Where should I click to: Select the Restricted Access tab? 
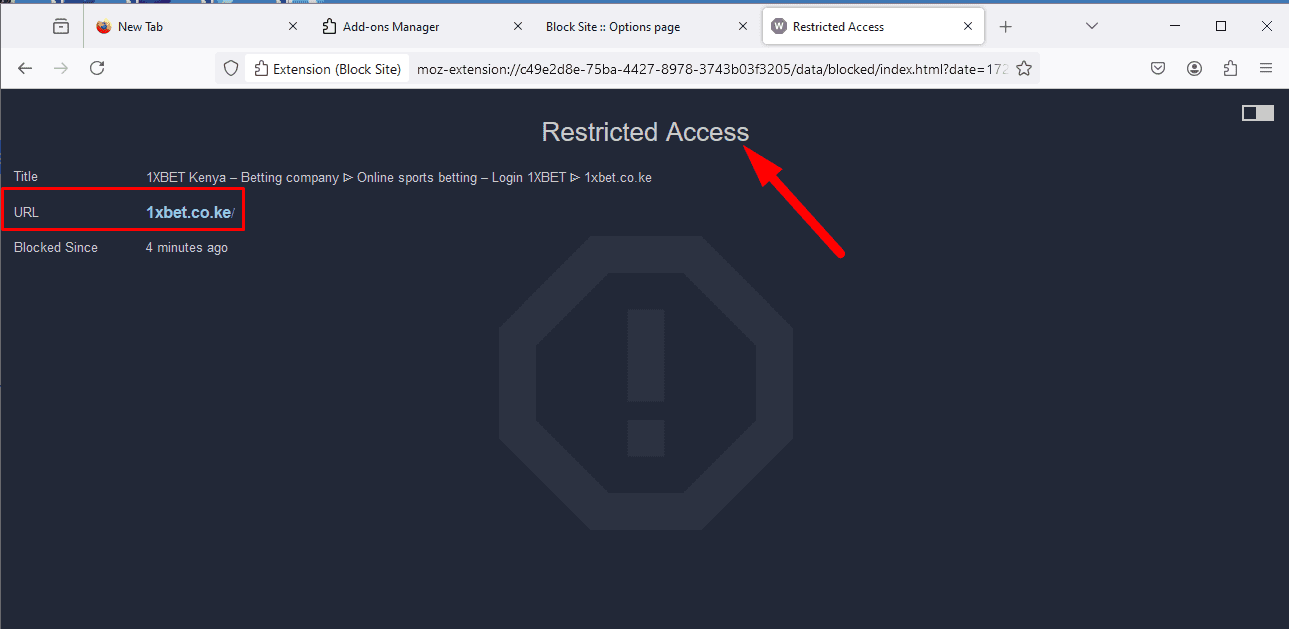873,27
